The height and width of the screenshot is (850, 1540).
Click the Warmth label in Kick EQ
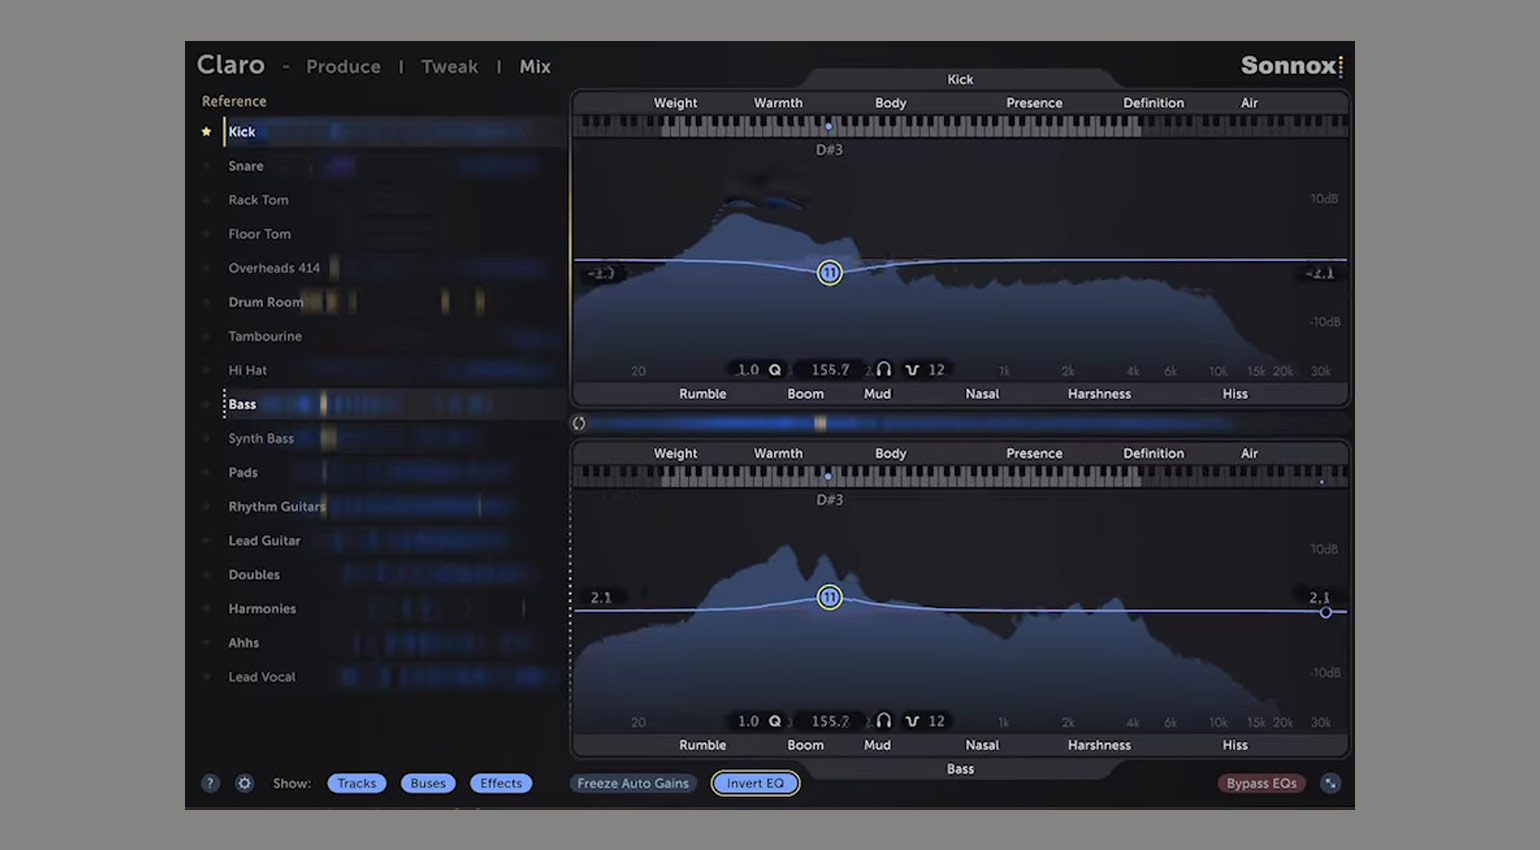coord(778,103)
